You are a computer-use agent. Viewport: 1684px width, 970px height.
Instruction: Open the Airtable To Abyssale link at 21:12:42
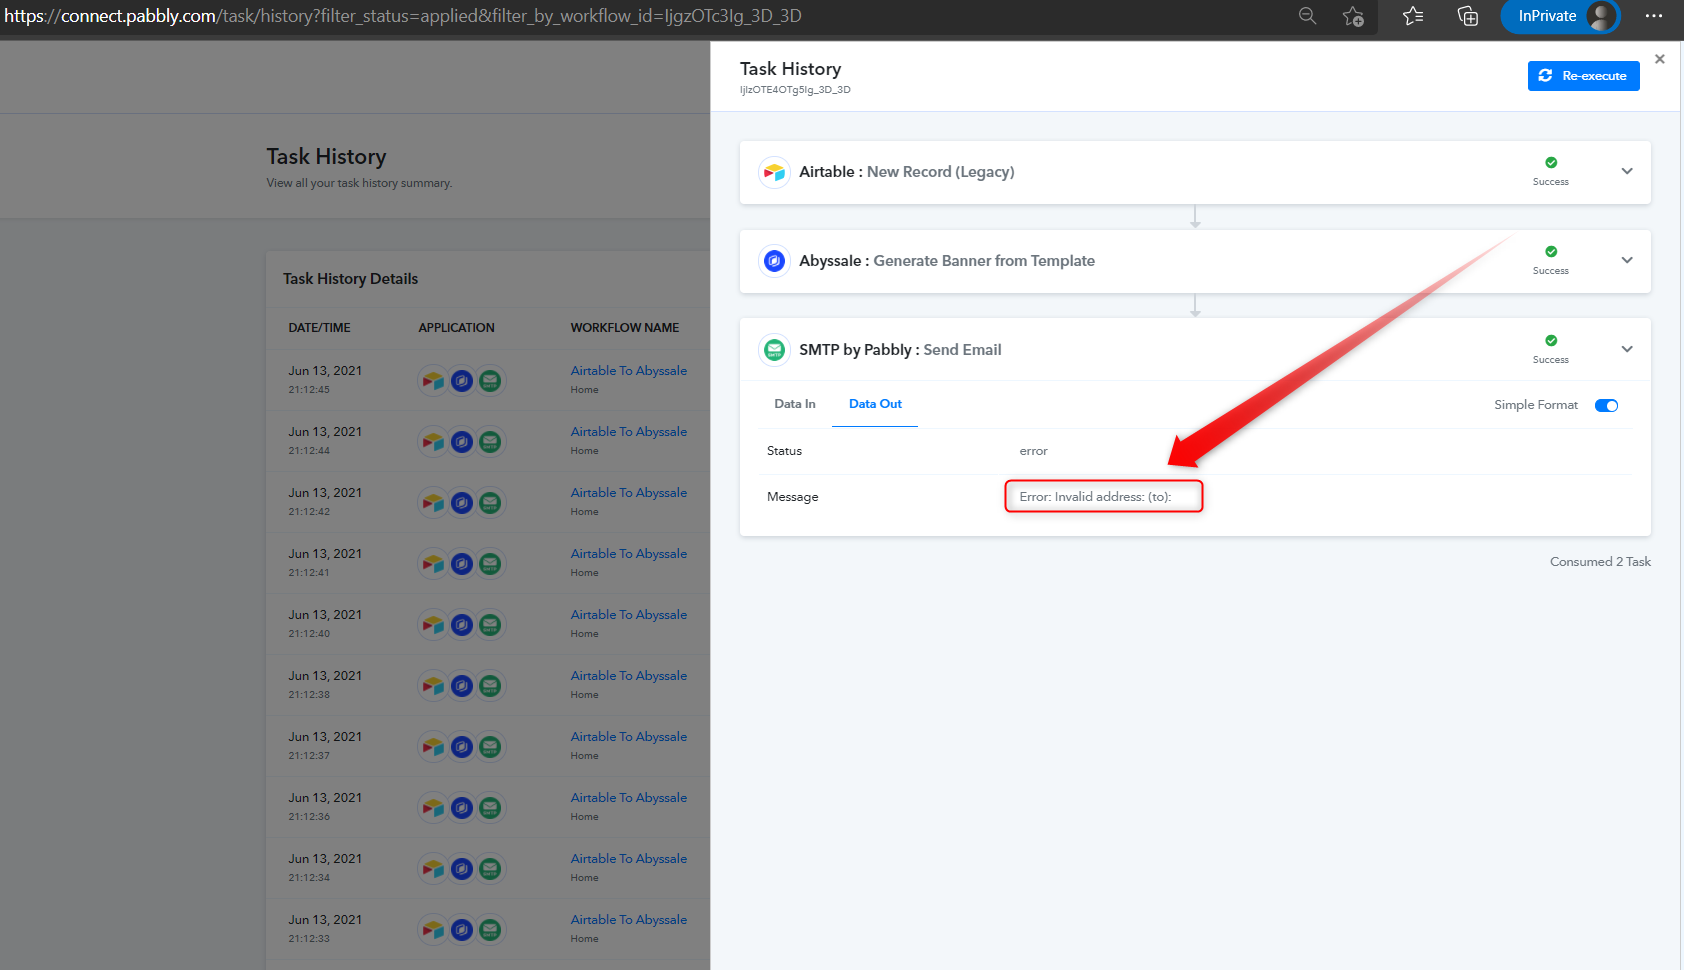[629, 493]
